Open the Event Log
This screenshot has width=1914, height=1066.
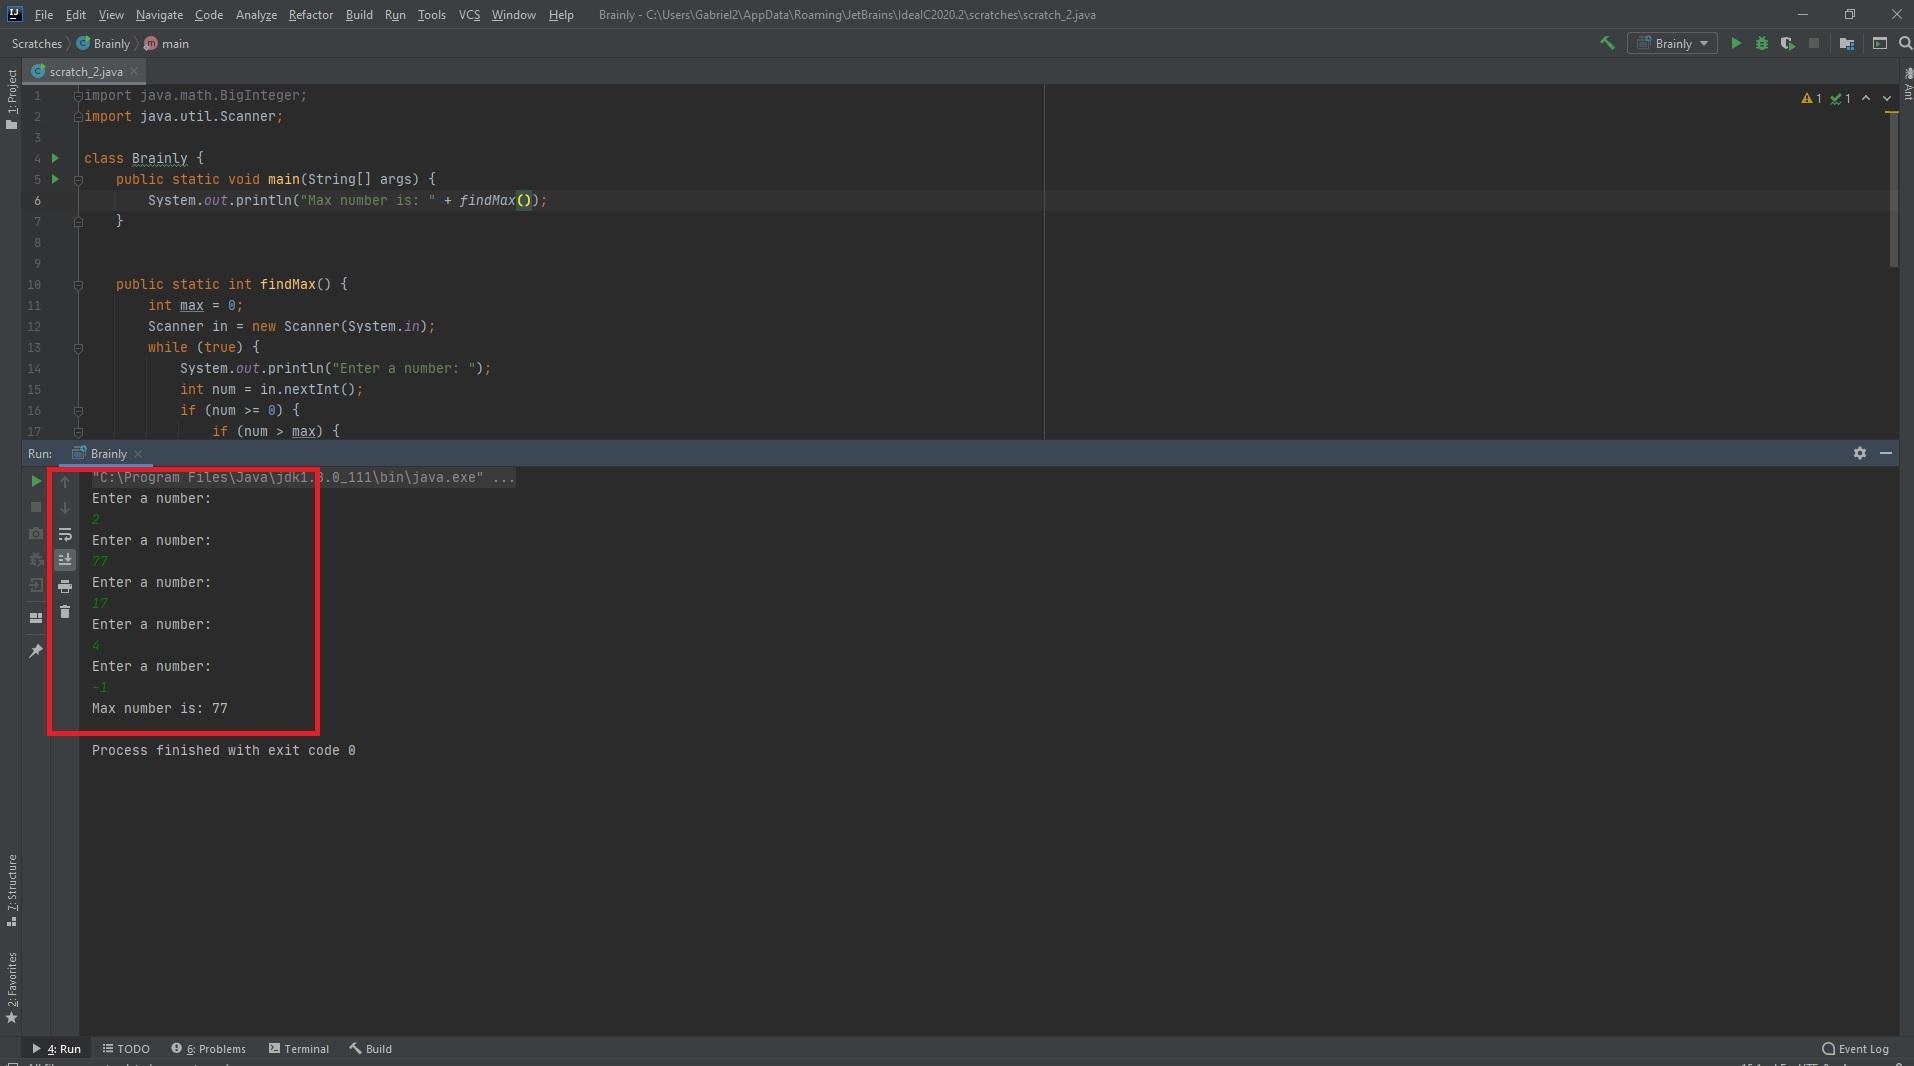point(1855,1048)
